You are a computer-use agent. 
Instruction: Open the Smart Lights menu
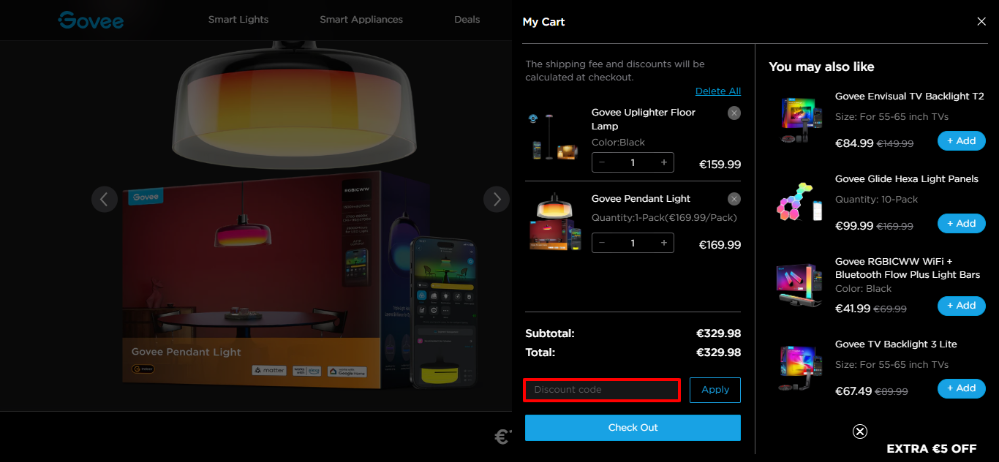[x=238, y=20]
